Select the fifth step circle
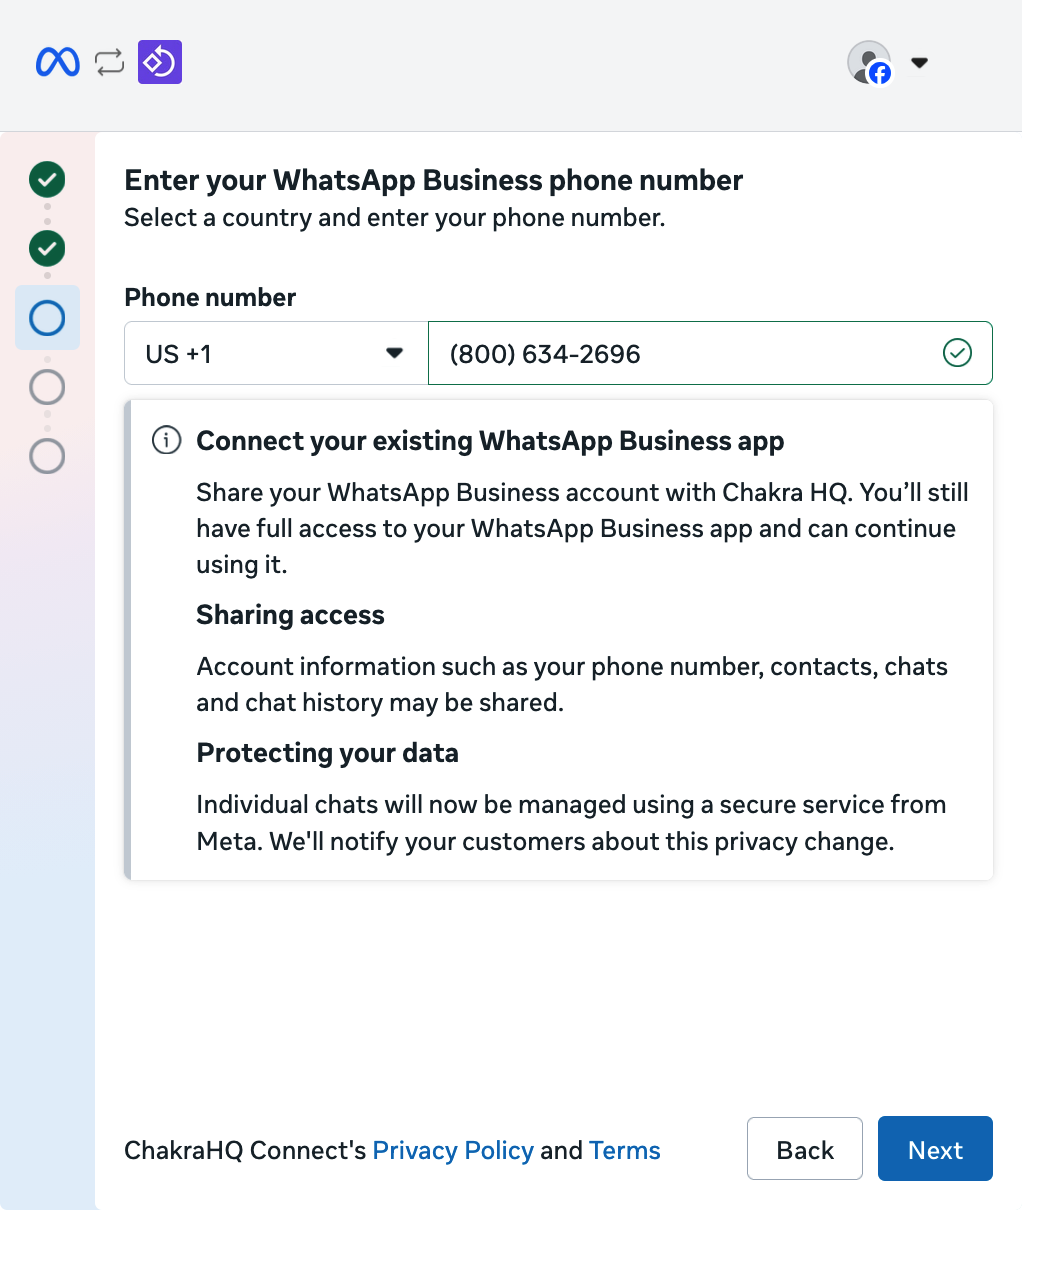 pyautogui.click(x=47, y=456)
